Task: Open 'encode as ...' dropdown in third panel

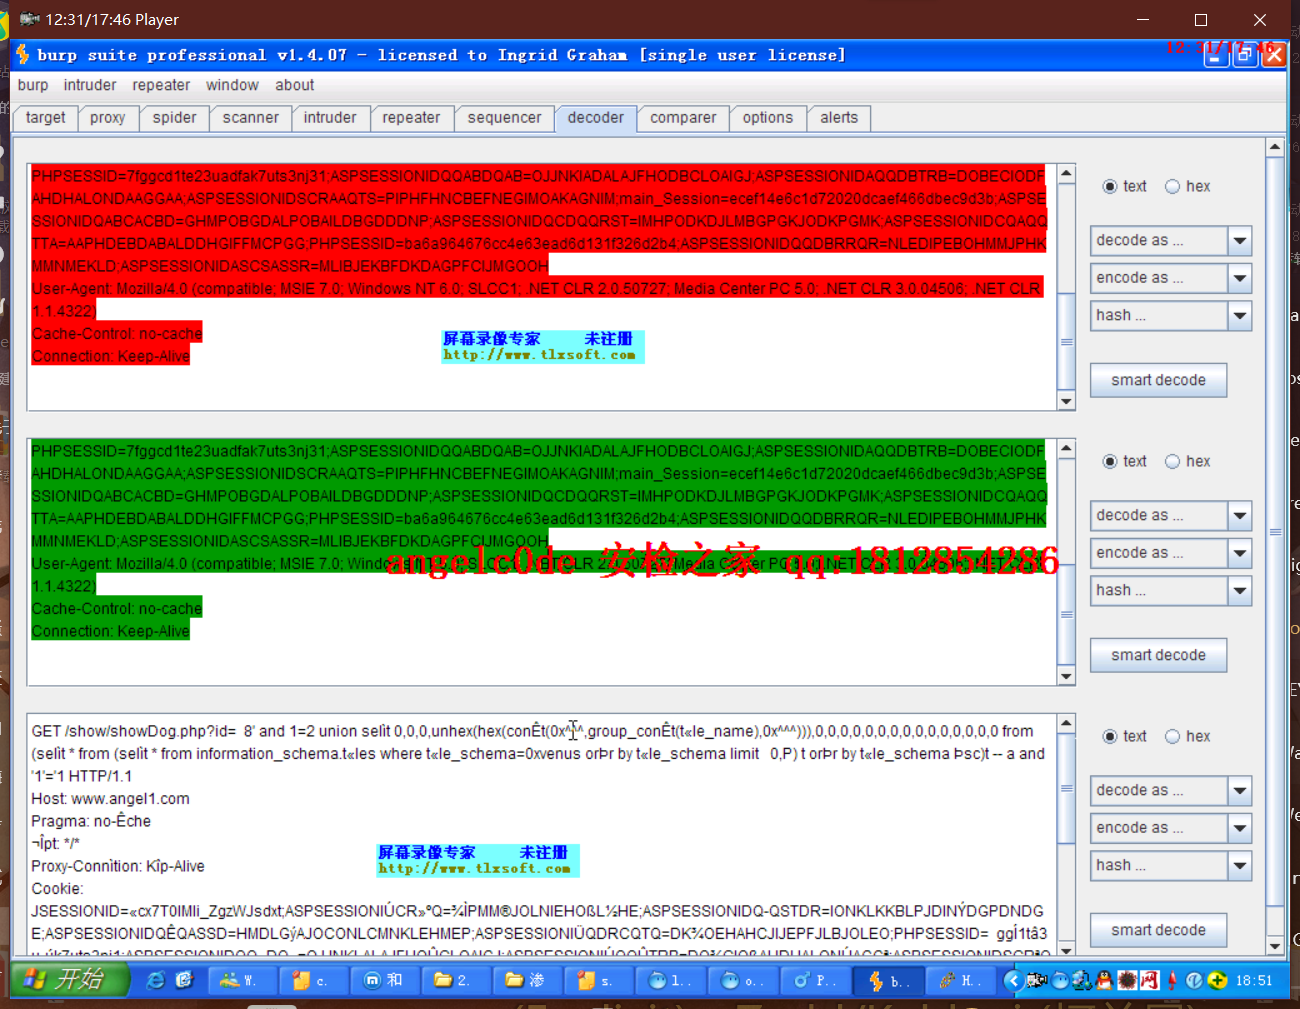Action: (1171, 828)
